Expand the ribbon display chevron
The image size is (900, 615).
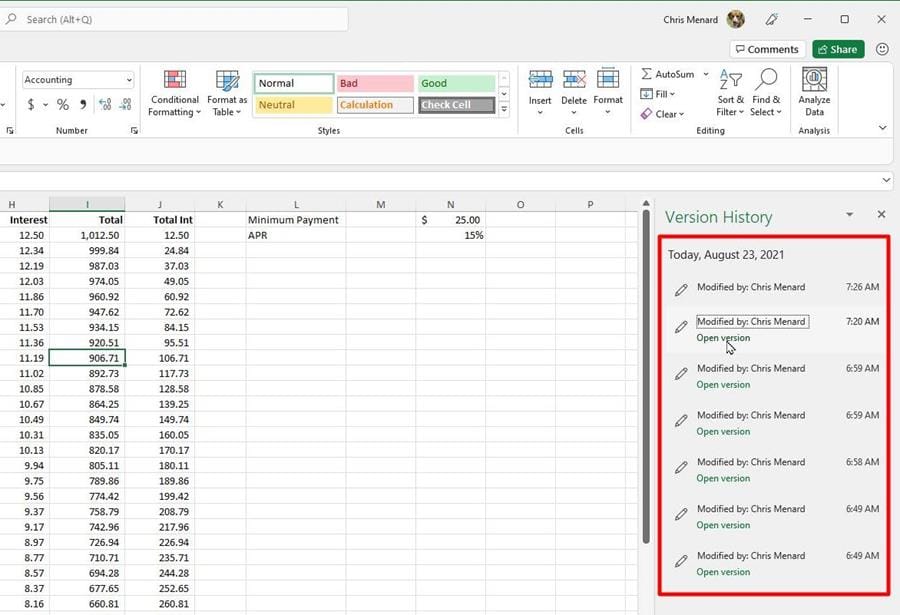(x=882, y=127)
